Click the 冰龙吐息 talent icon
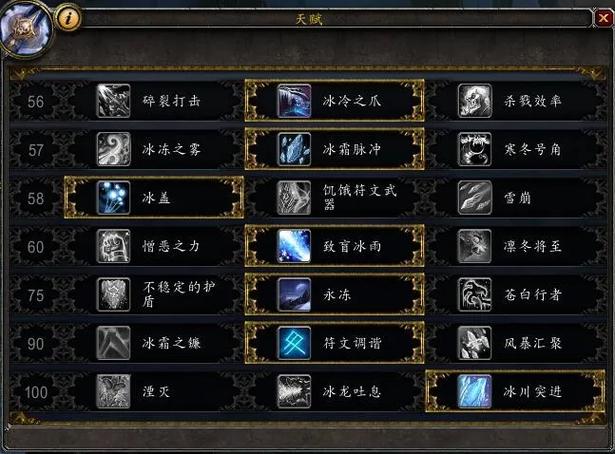The width and height of the screenshot is (615, 454). pos(294,391)
